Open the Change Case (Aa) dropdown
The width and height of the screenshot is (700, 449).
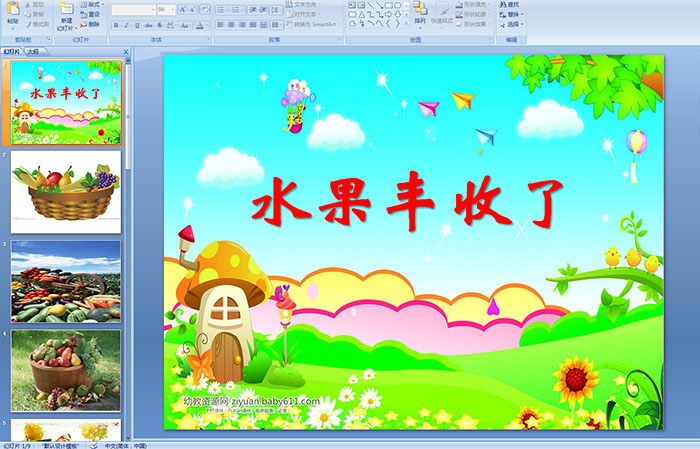[x=185, y=25]
